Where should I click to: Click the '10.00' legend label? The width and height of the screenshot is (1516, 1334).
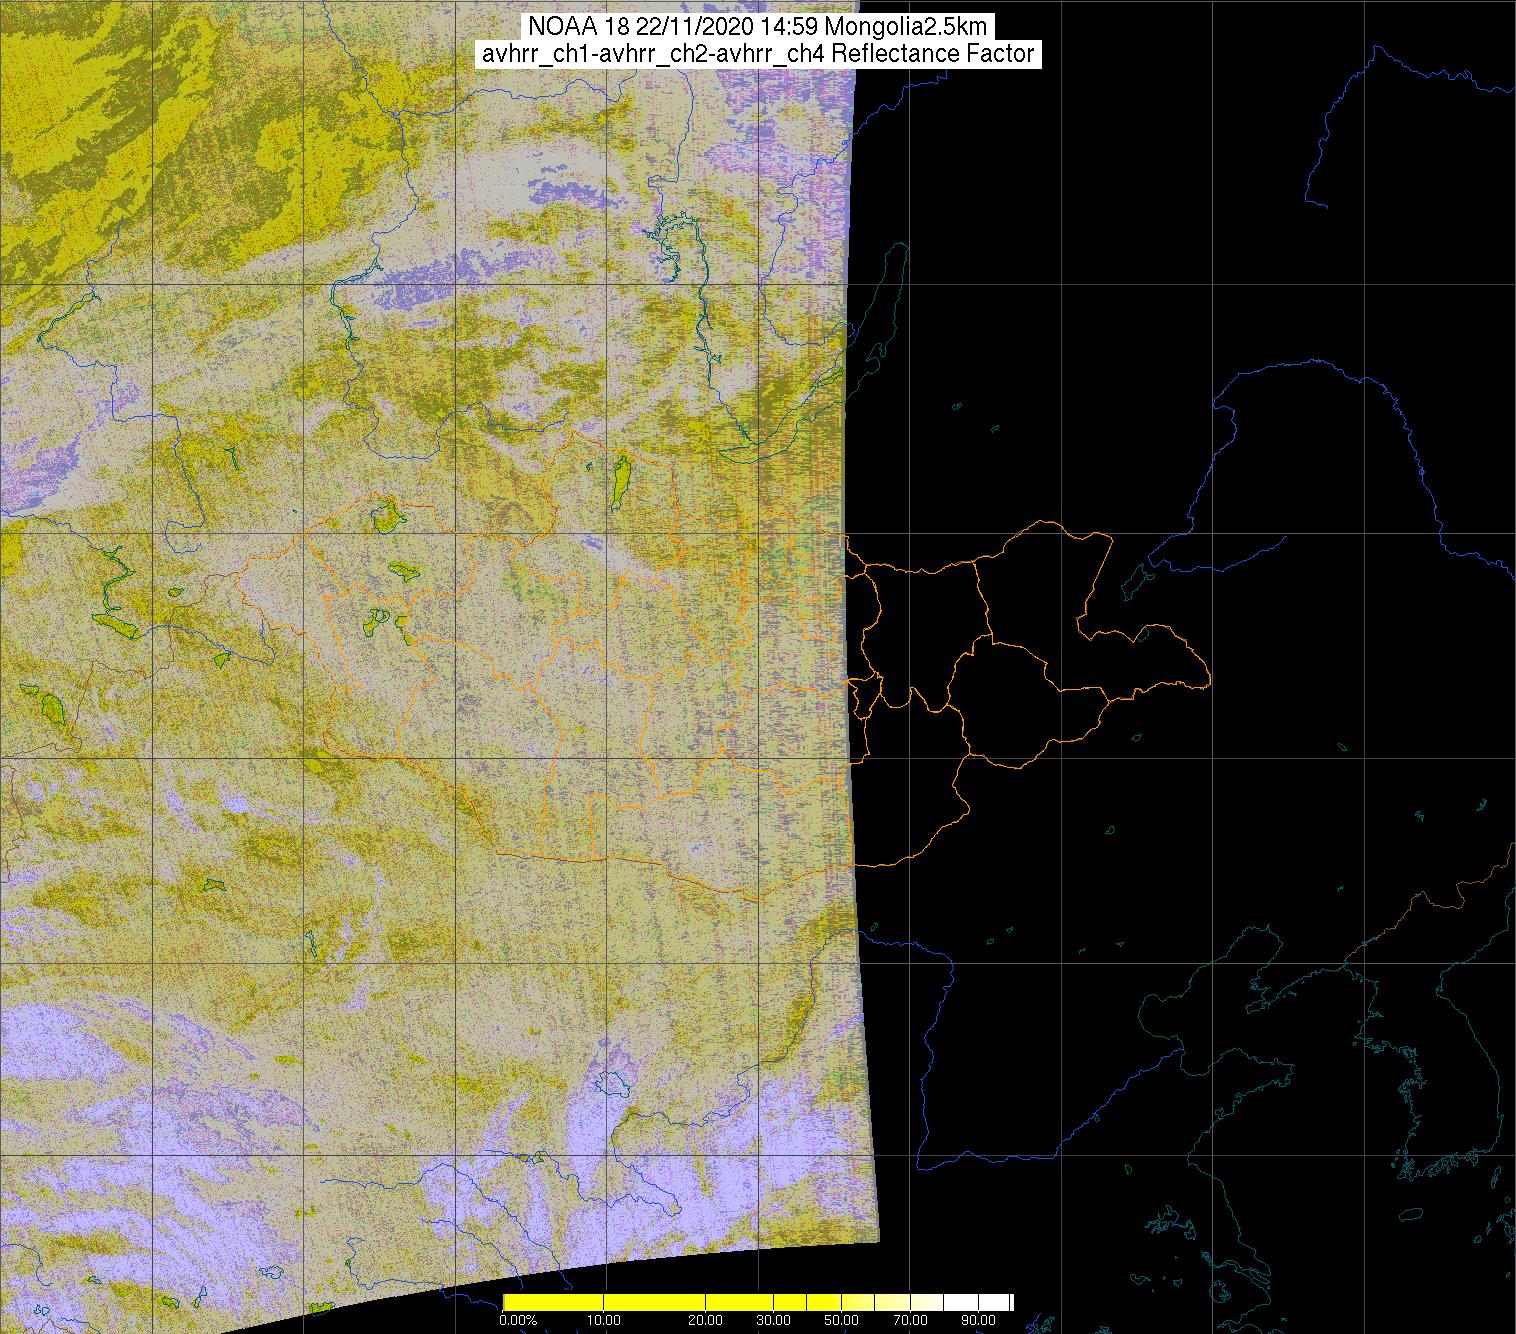[604, 1320]
